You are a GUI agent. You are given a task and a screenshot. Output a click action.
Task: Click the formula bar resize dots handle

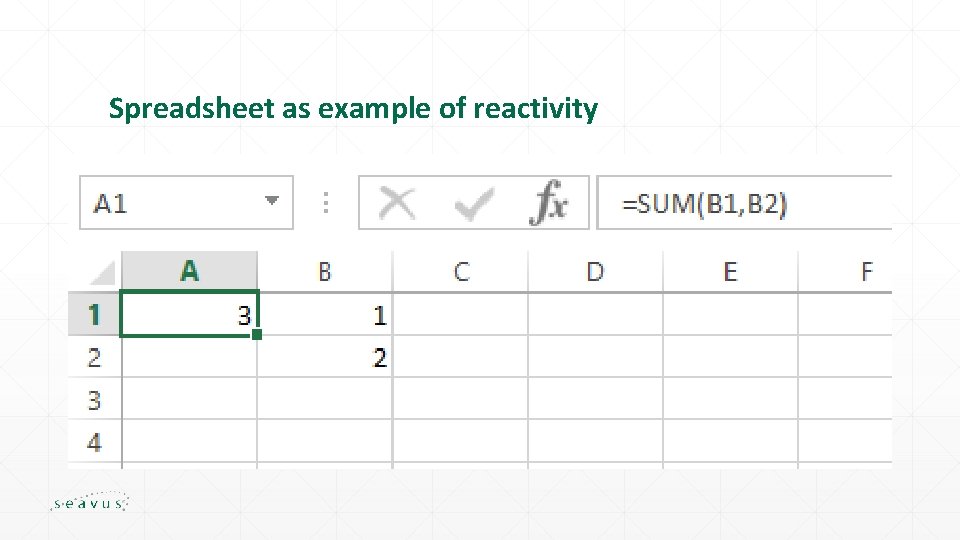(x=326, y=203)
